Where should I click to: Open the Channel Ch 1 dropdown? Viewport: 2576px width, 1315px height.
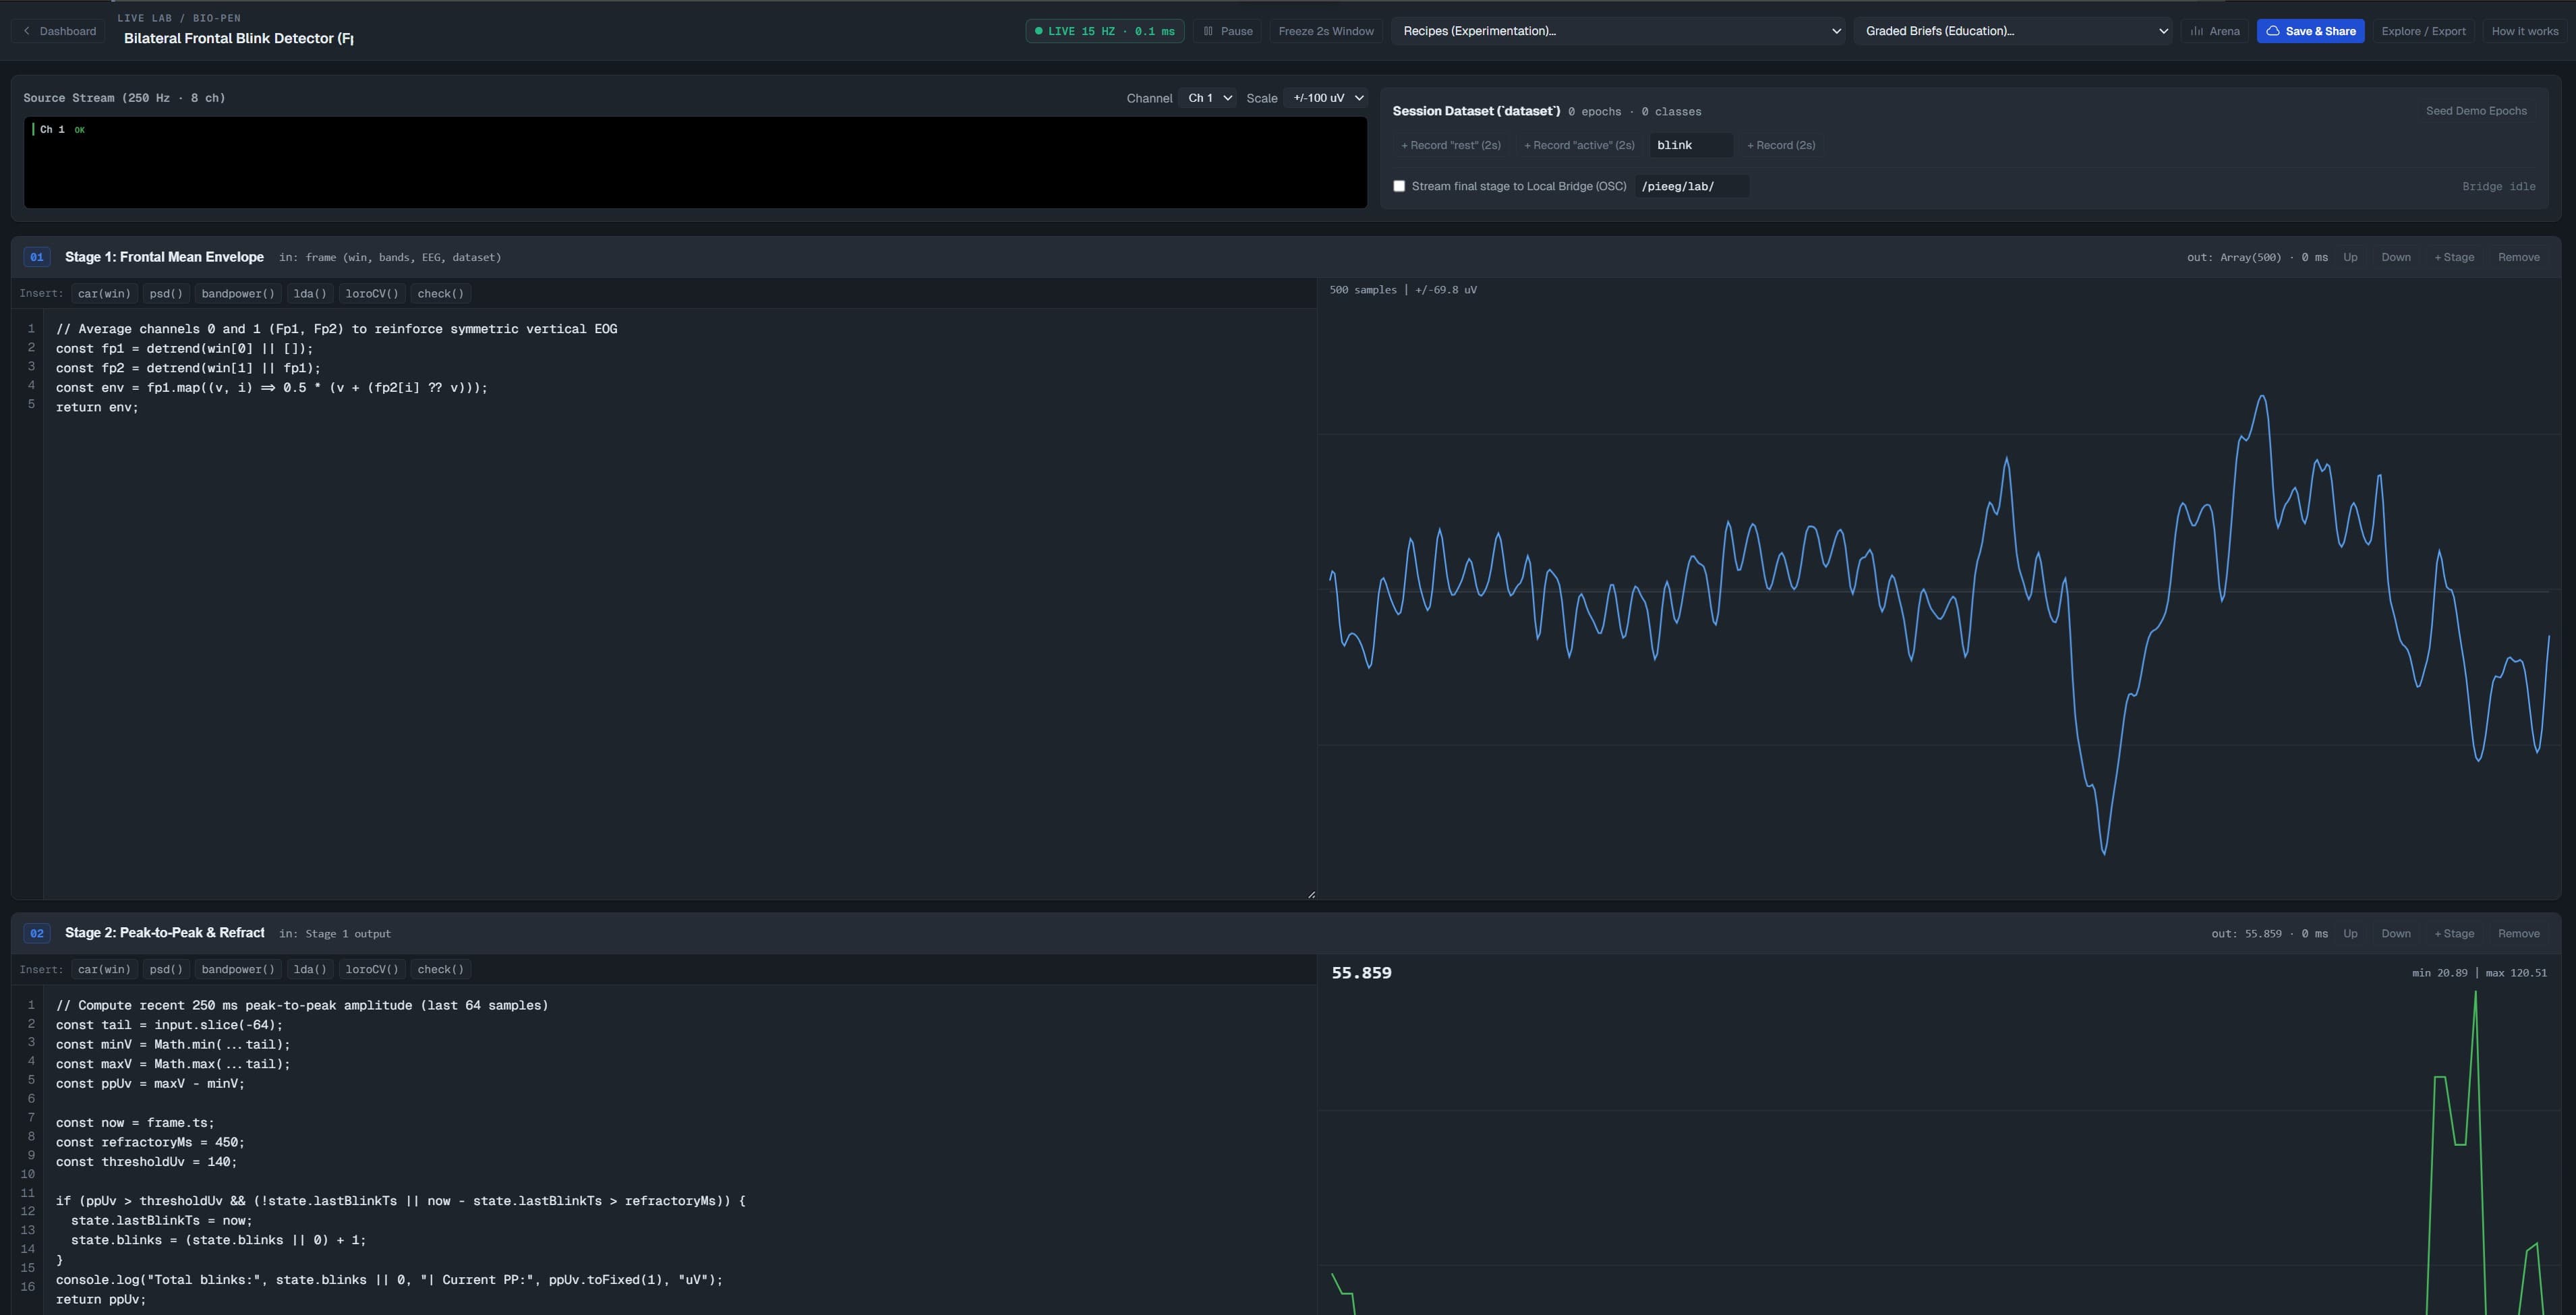pos(1209,98)
